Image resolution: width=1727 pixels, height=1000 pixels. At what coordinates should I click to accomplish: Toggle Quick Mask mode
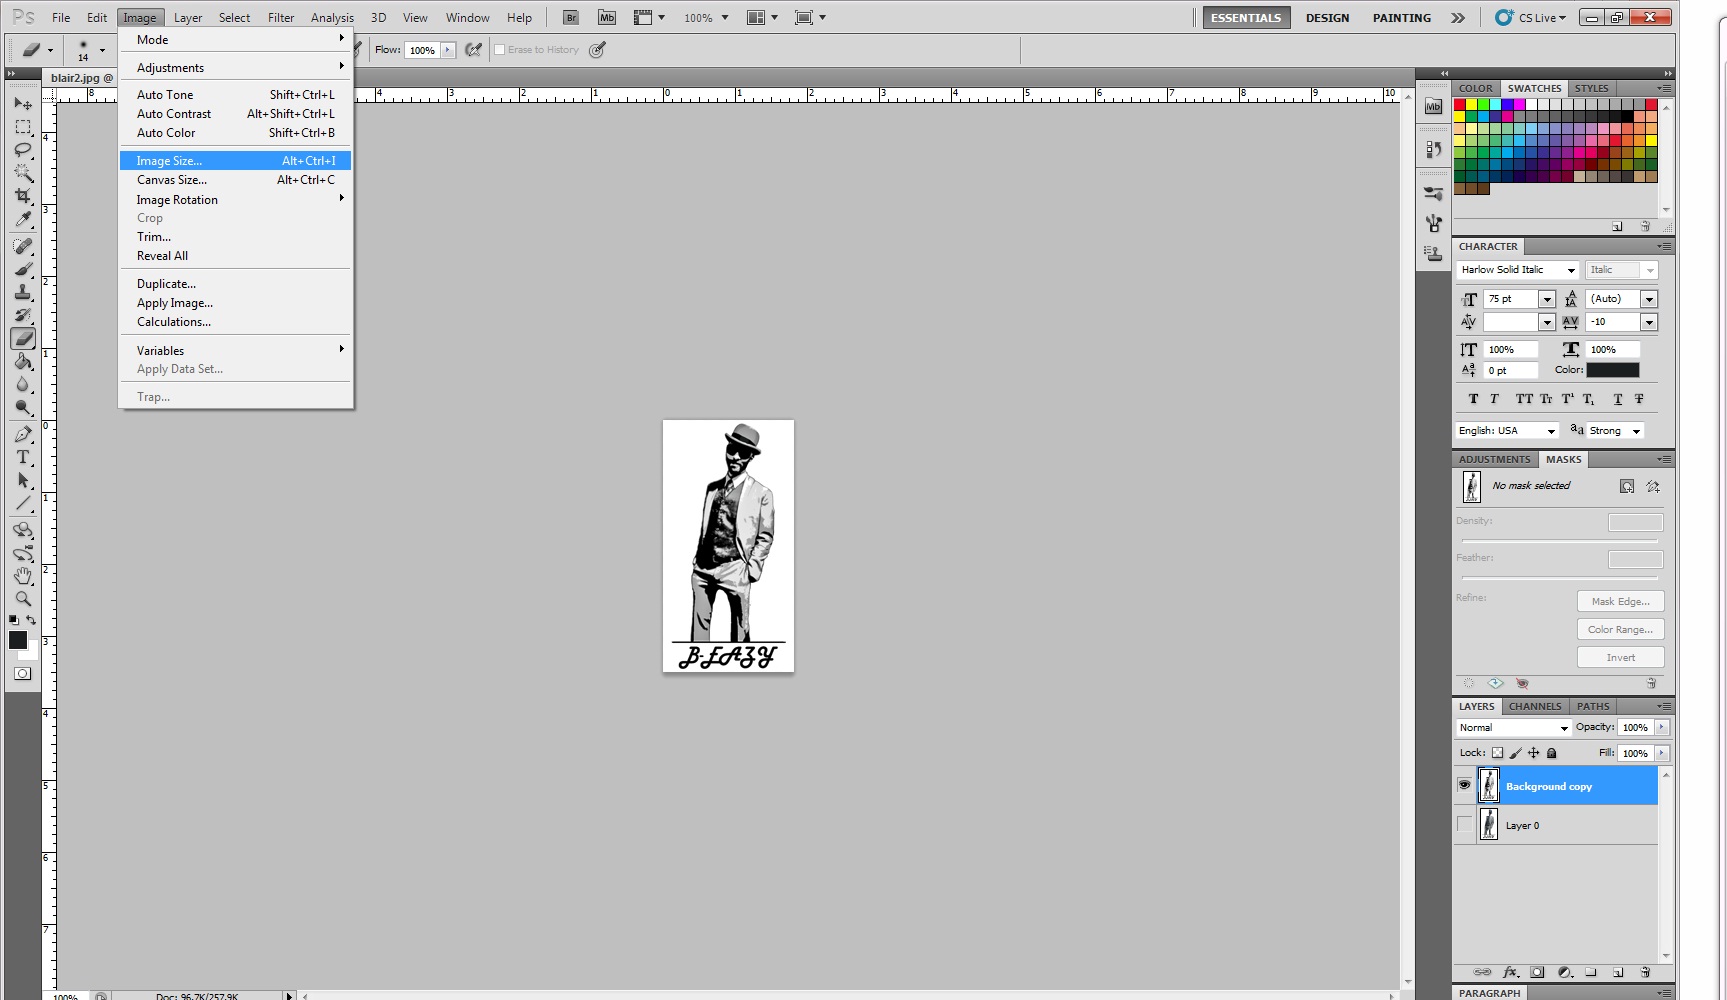click(22, 674)
